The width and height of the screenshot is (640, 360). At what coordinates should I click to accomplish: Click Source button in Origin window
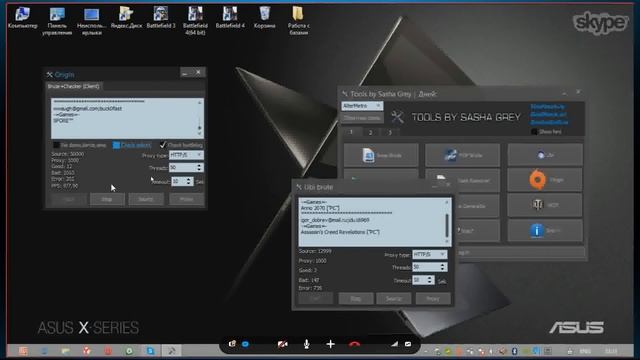point(146,199)
